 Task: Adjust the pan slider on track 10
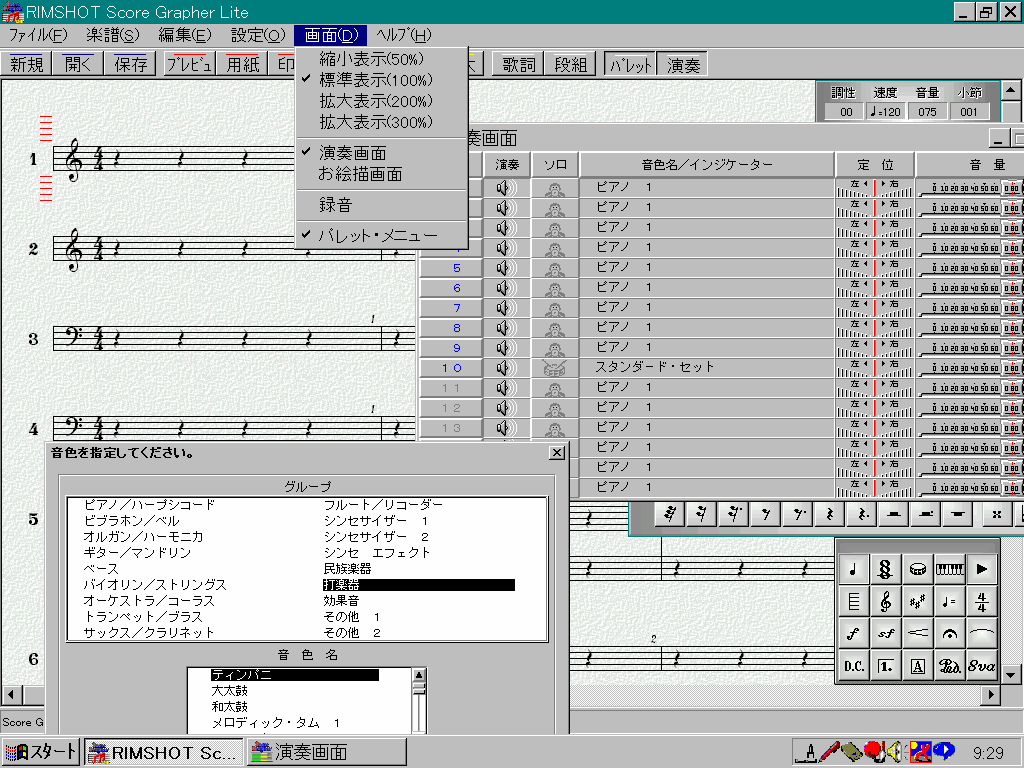pyautogui.click(x=874, y=368)
